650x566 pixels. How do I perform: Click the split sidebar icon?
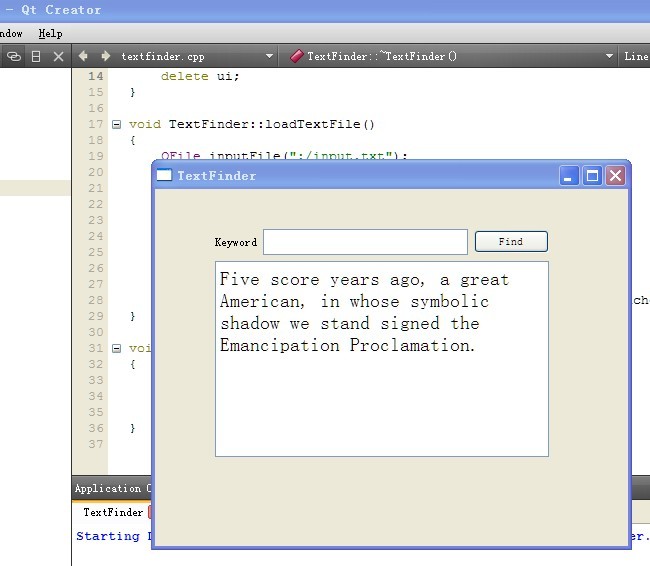[x=36, y=57]
